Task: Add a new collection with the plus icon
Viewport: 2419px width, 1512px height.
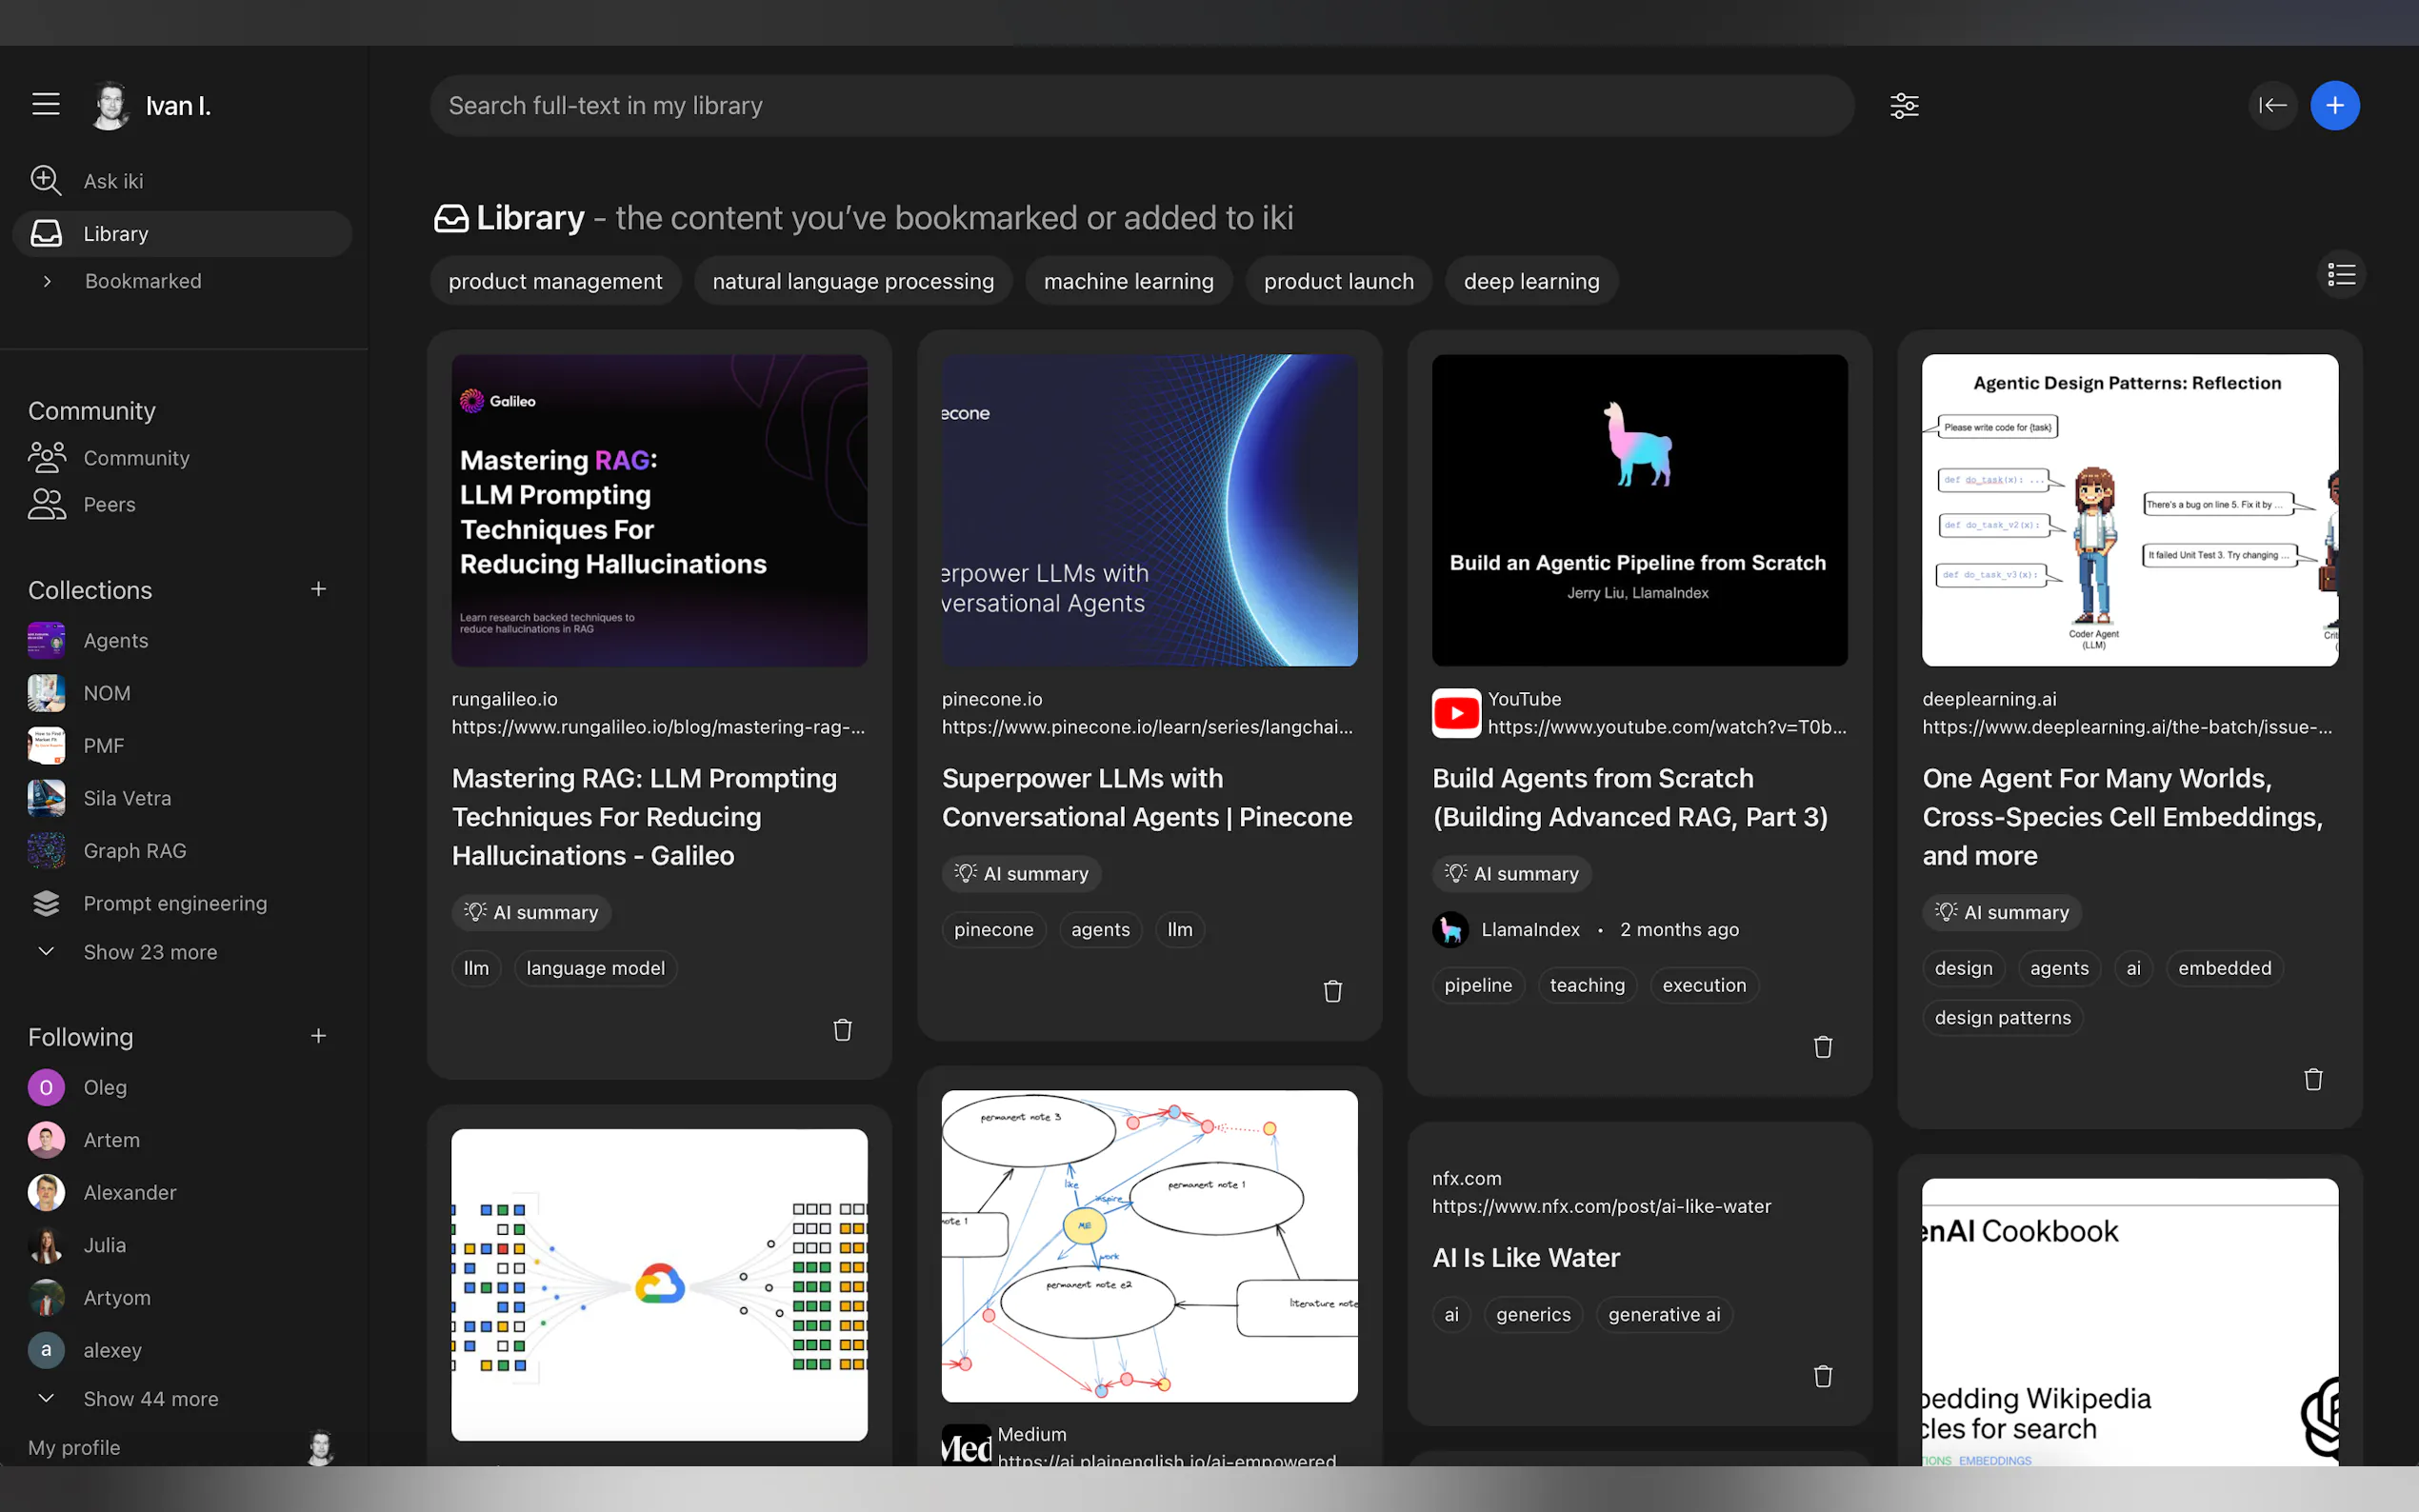Action: (x=318, y=590)
